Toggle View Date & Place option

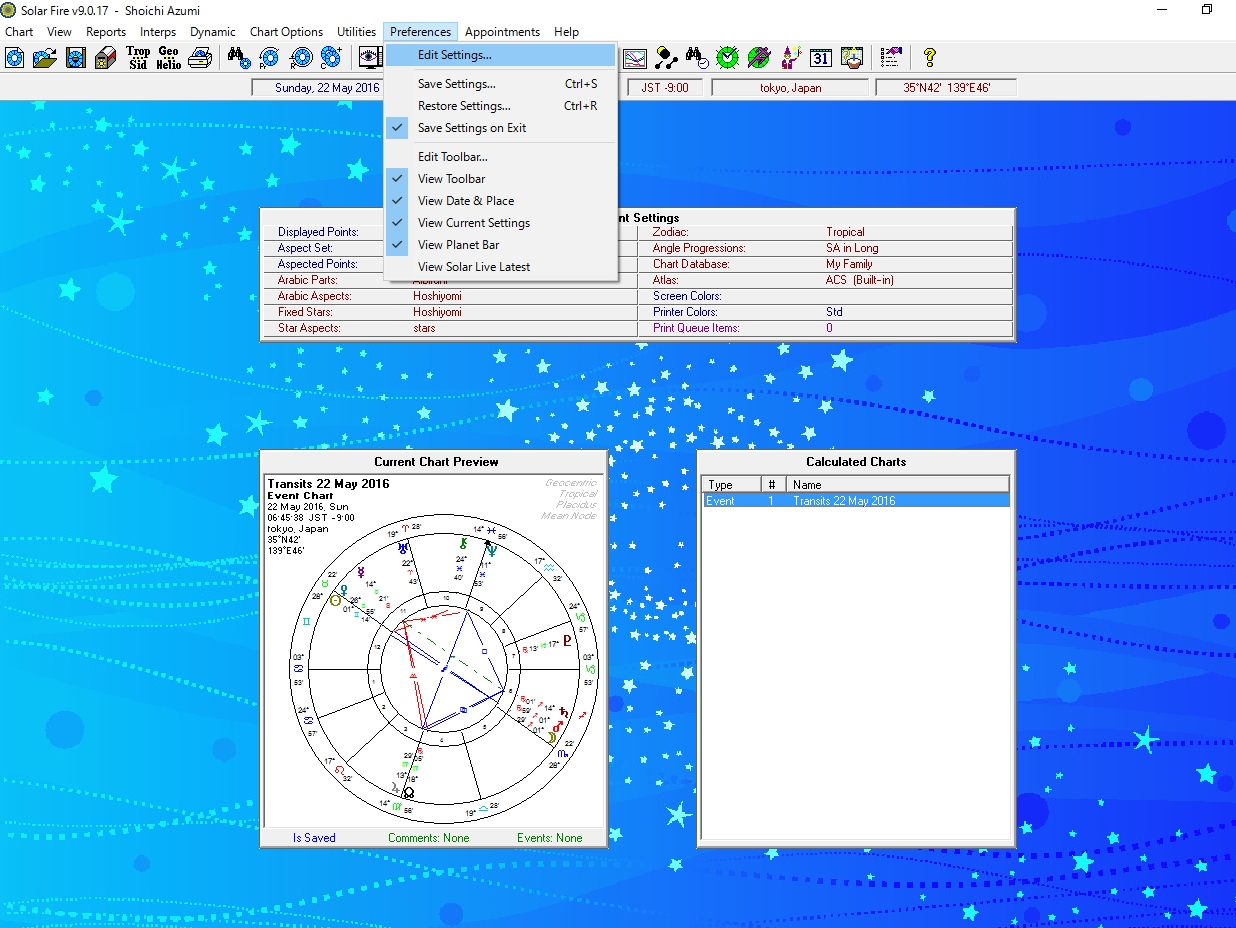[x=465, y=201]
